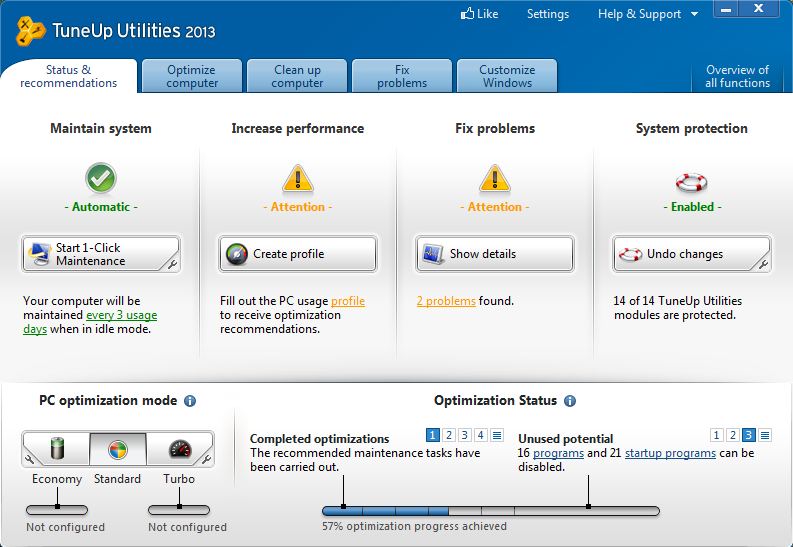
Task: Open Settings in the title bar
Action: tap(548, 14)
